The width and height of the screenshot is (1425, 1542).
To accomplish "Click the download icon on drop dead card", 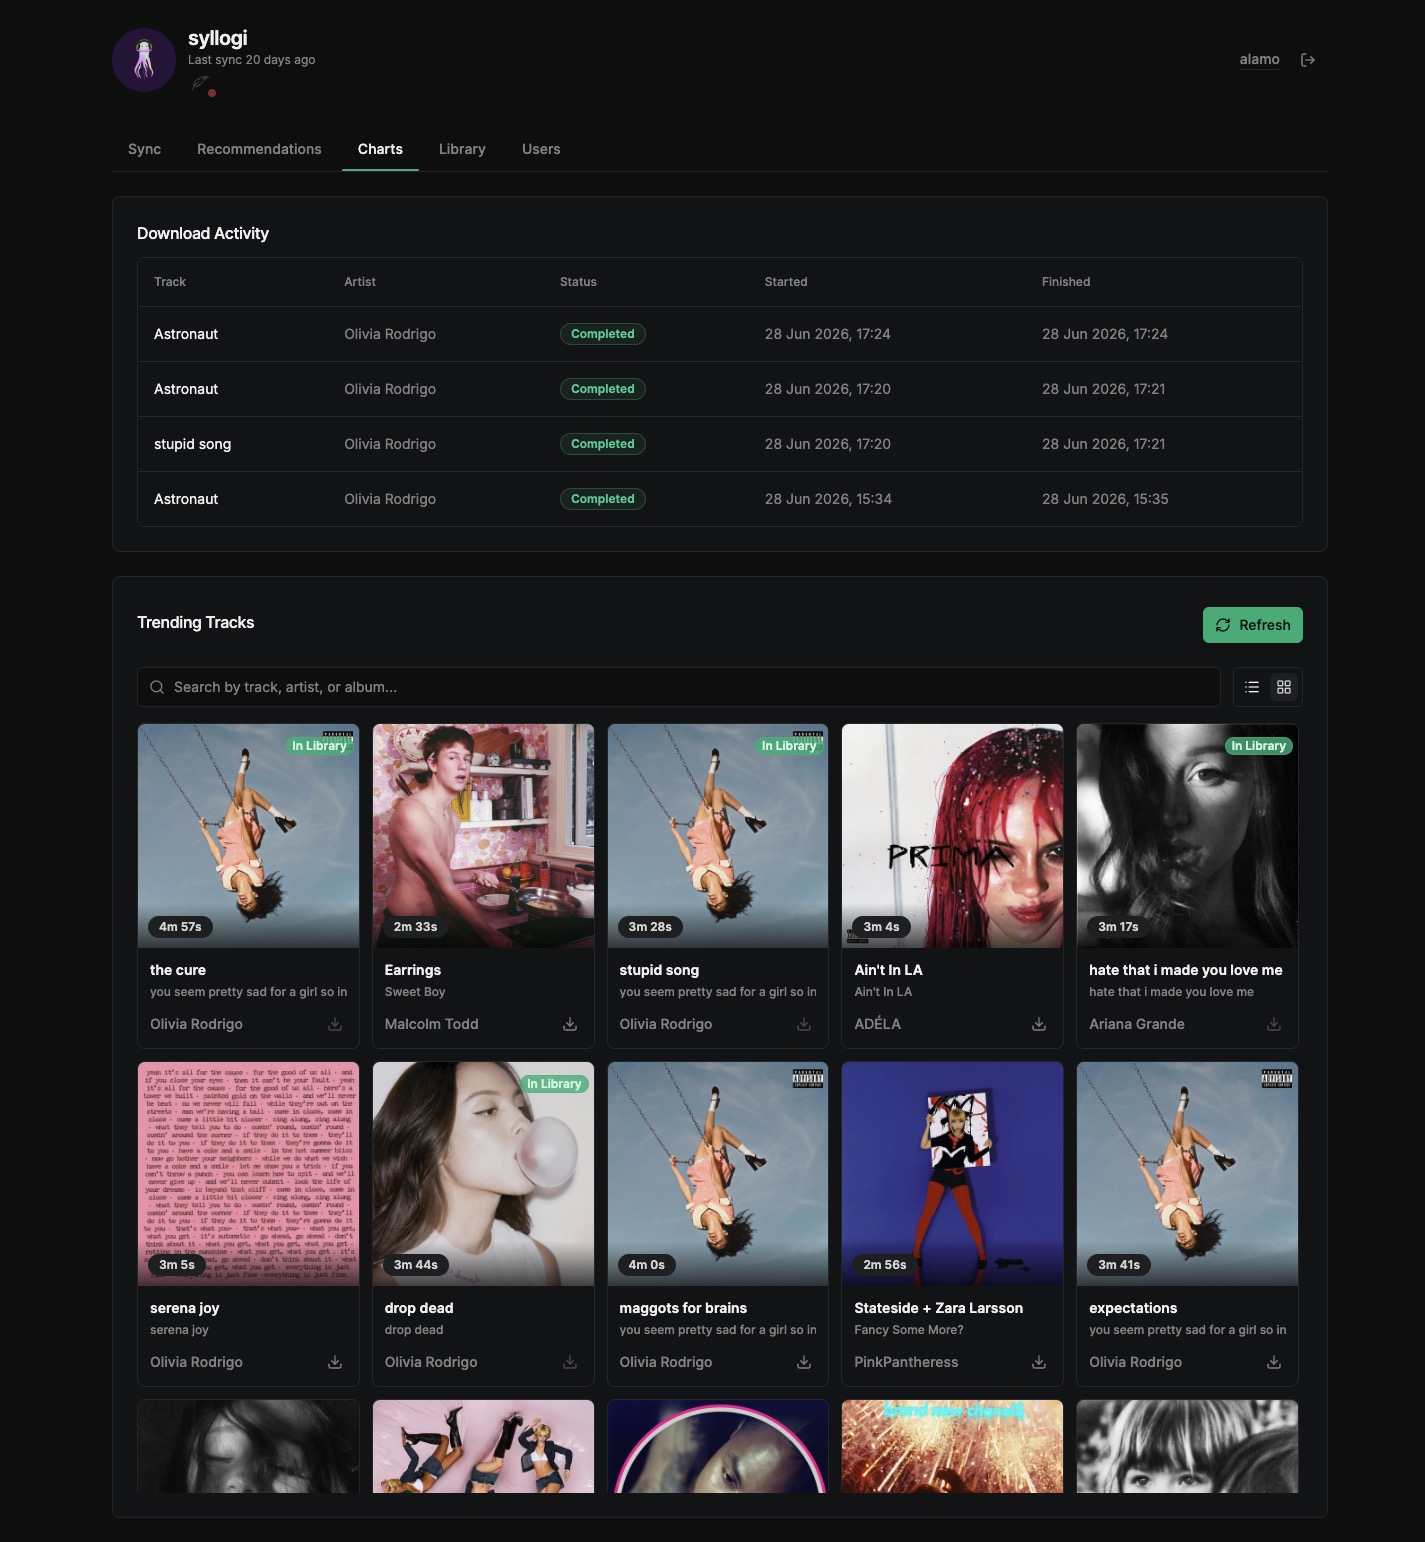I will click(x=570, y=1362).
